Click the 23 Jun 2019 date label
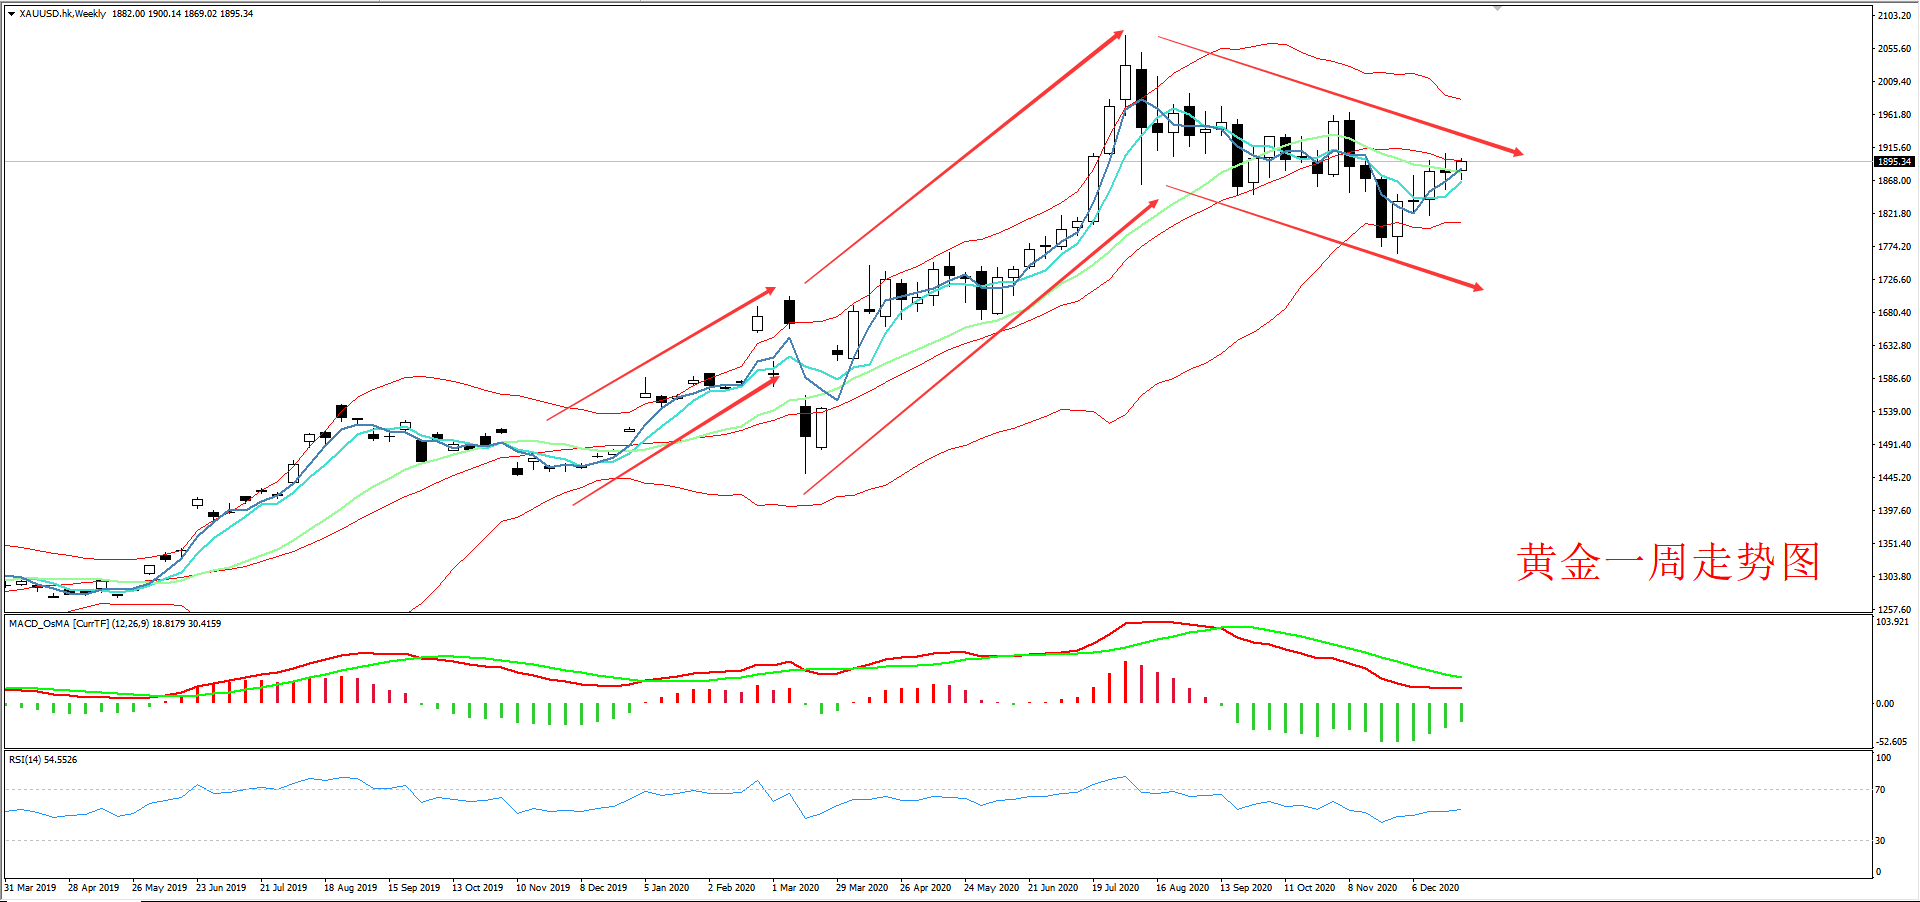Screen dimensions: 1920x902 click(221, 887)
